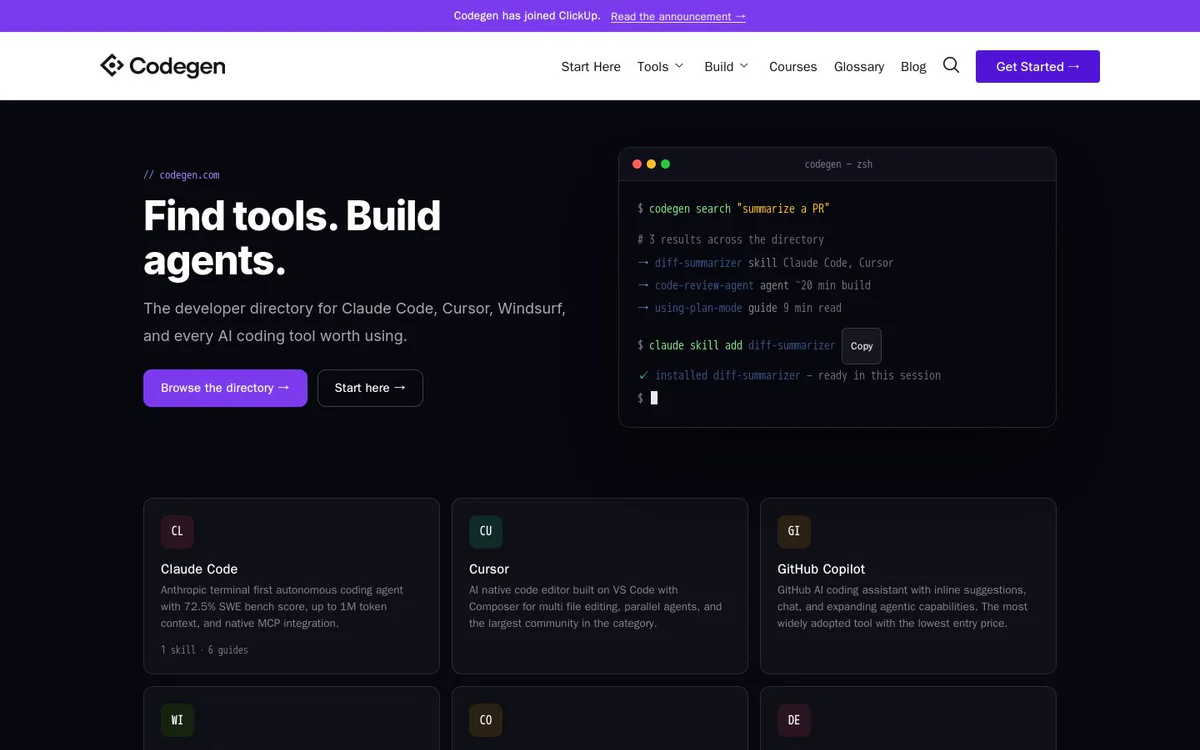Click 'Codegen has joined ClickUp.' banner text
Viewport: 1200px width, 750px height.
527,16
